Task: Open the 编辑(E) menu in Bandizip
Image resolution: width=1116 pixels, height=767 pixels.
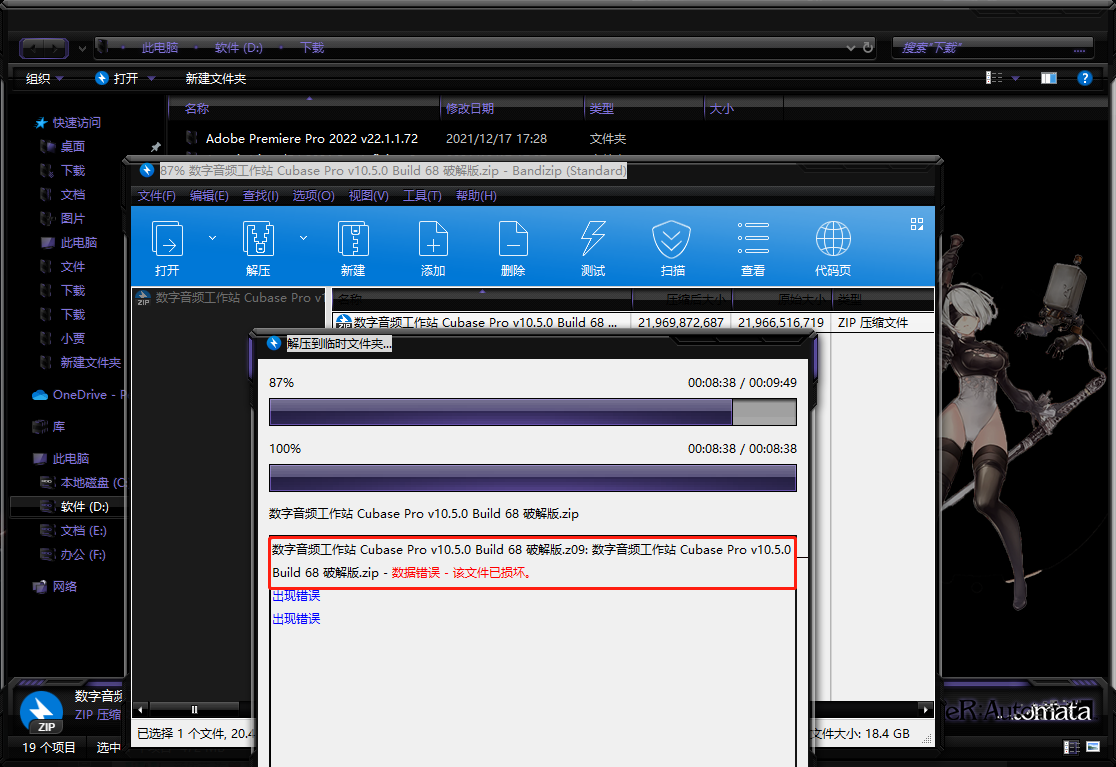Action: pos(209,196)
